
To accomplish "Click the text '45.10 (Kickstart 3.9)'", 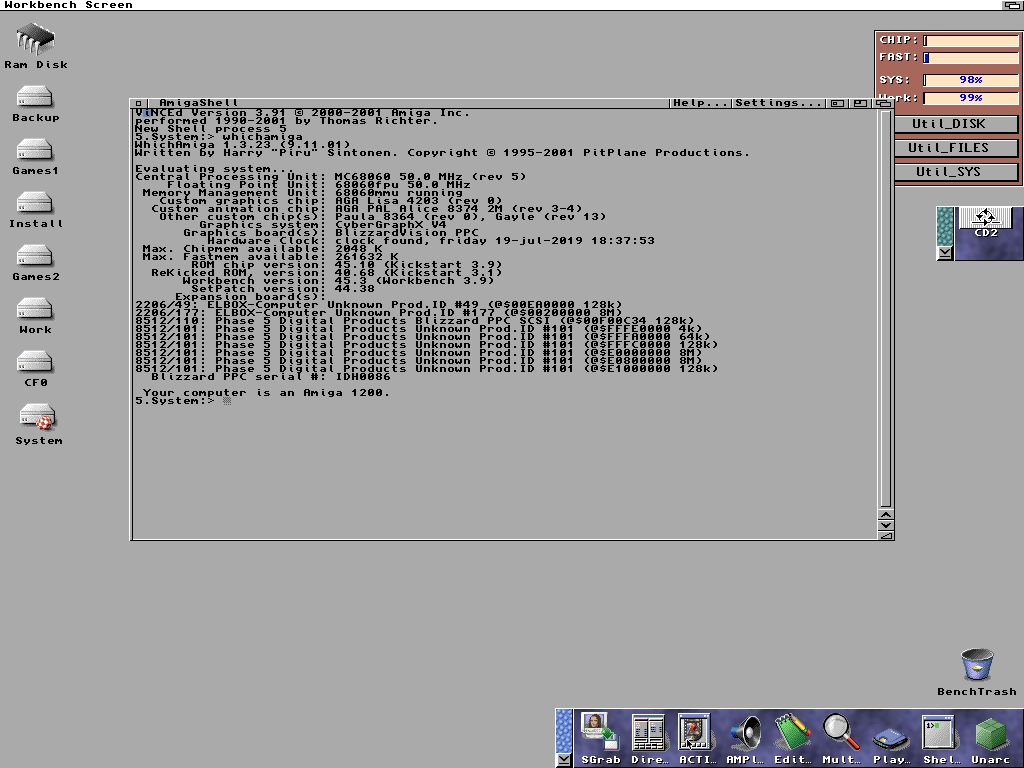I will [x=419, y=264].
